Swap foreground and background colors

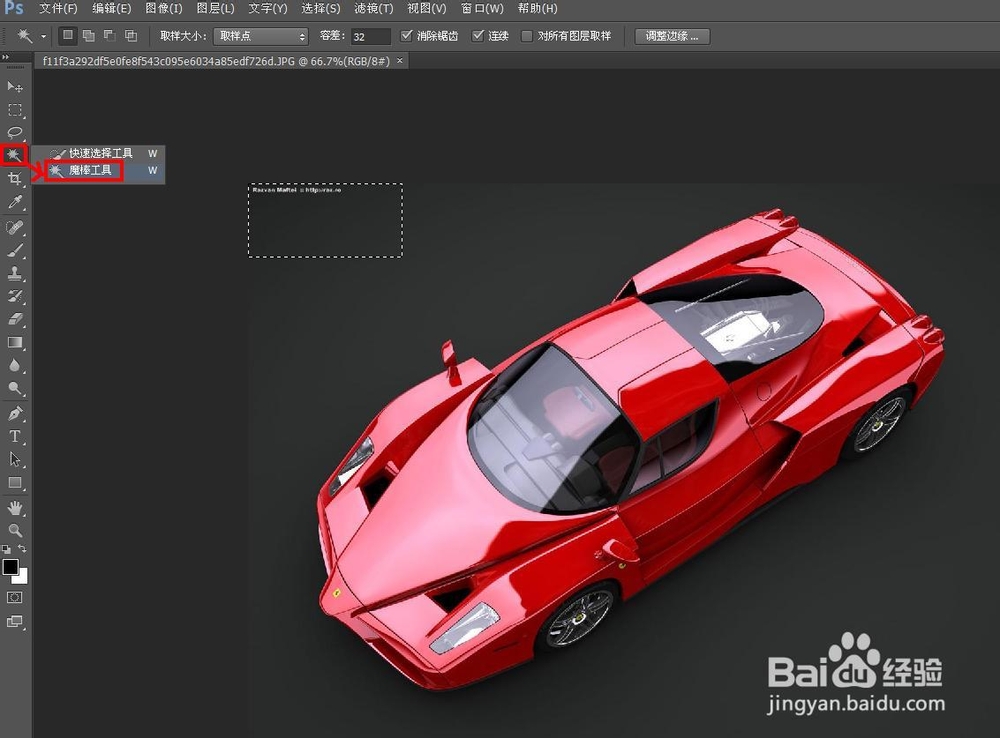22,549
